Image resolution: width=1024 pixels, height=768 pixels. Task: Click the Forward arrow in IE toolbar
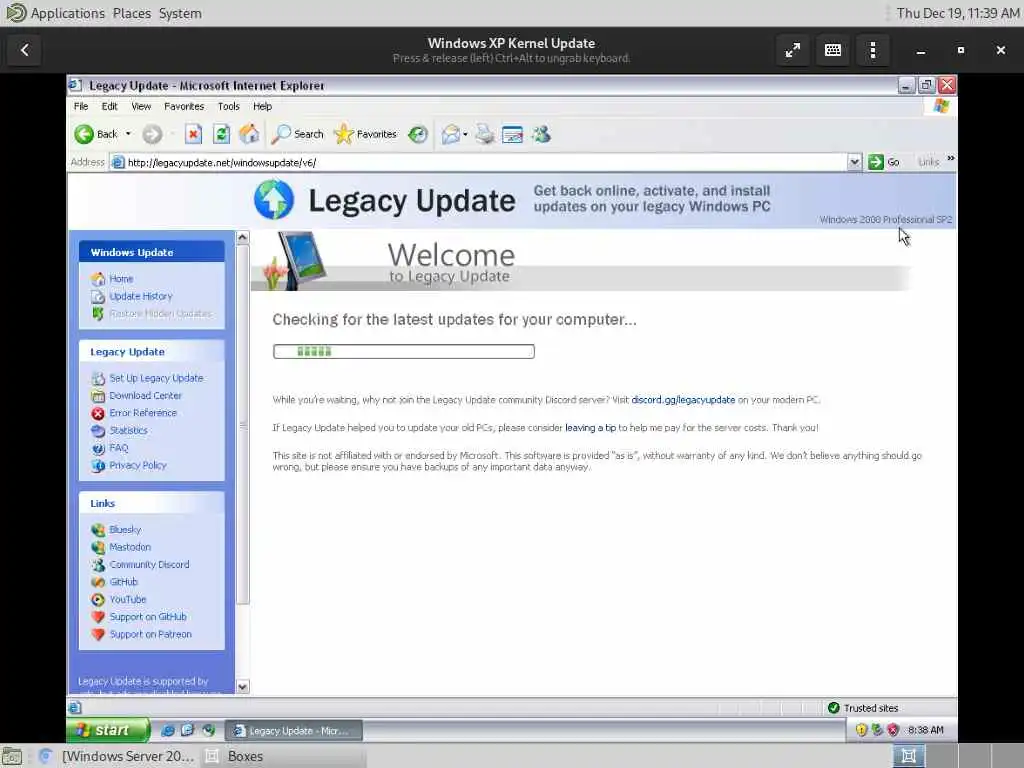coord(152,135)
